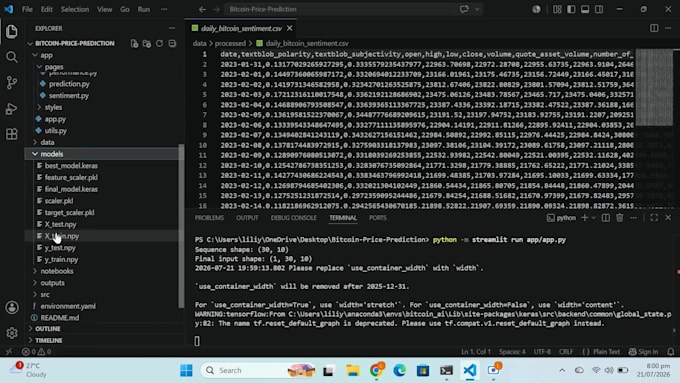Expand the OUTLINE section
The height and width of the screenshot is (383, 680).
pos(48,329)
